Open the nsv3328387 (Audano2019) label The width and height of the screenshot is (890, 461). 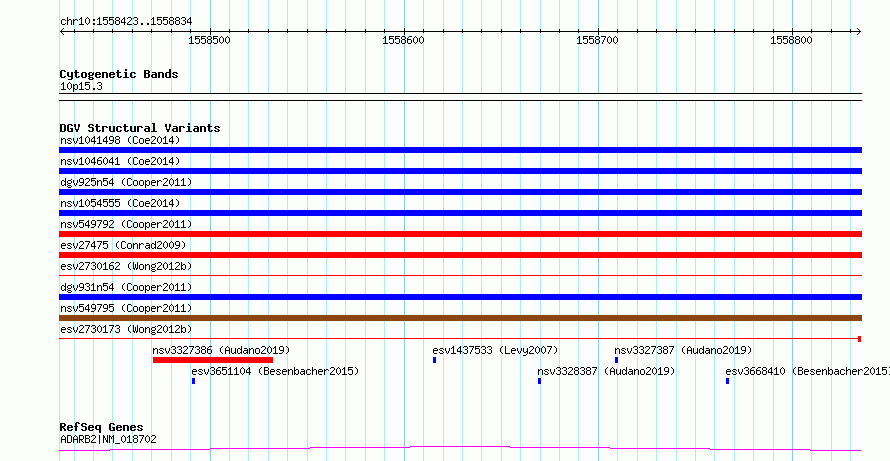(606, 371)
